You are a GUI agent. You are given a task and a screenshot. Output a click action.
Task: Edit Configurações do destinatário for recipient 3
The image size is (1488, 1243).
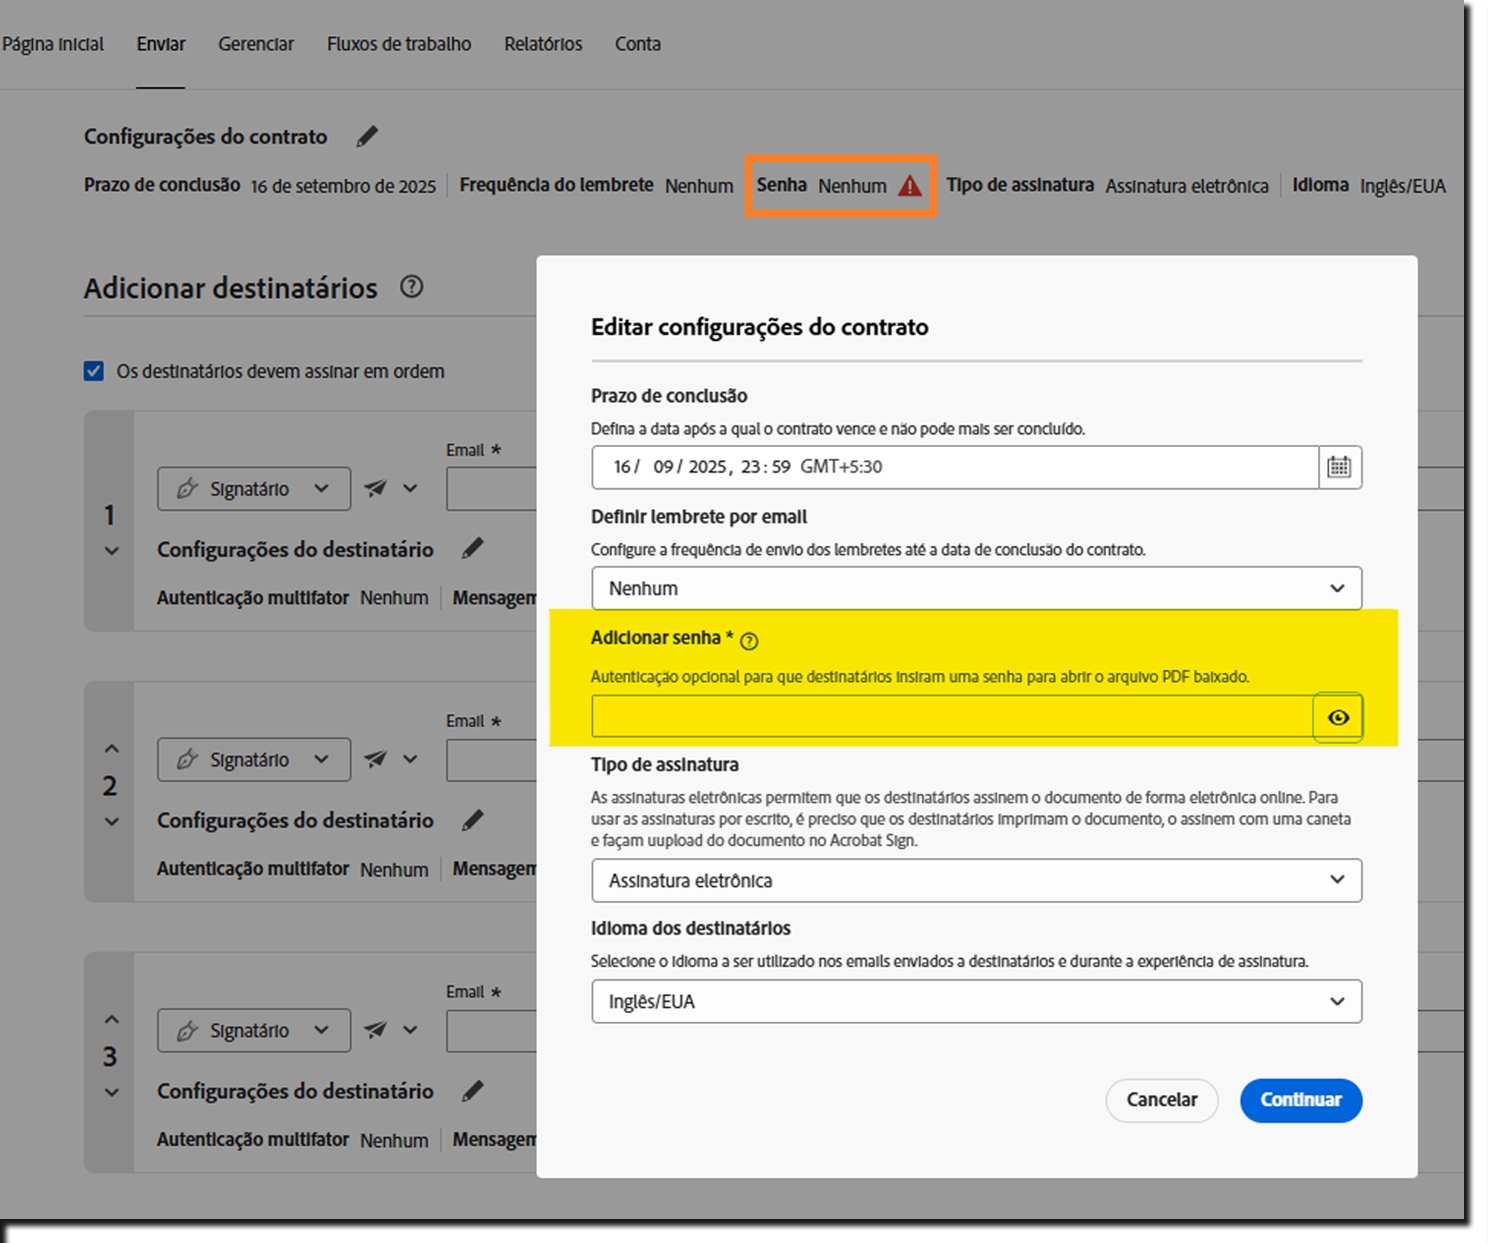pyautogui.click(x=473, y=1091)
